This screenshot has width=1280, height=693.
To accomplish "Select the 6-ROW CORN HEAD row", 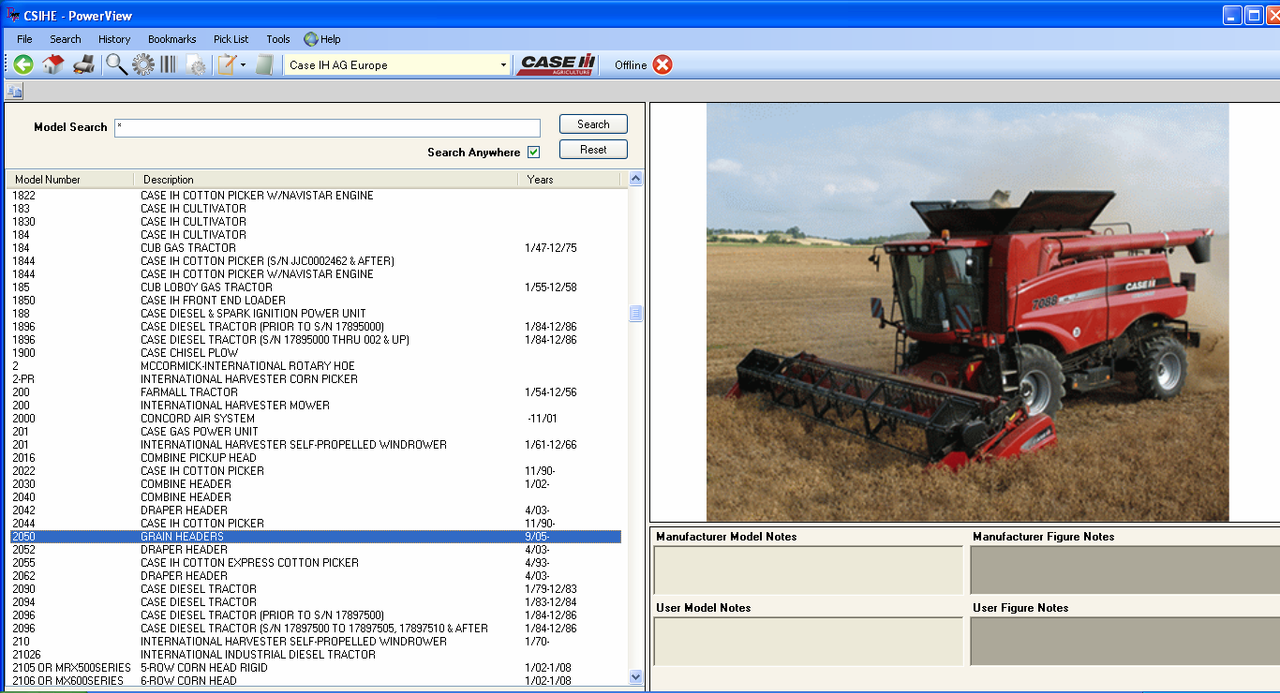I will (315, 681).
